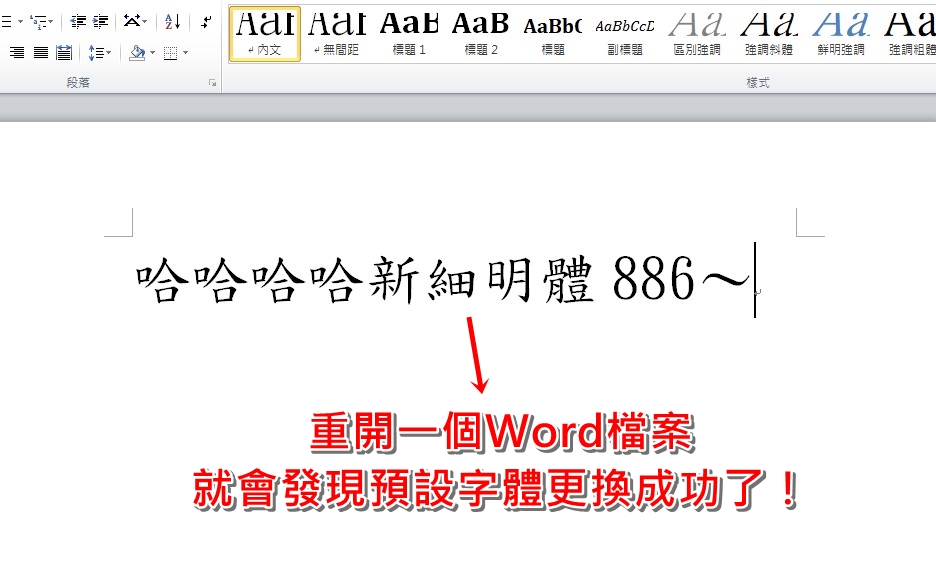Justify paragraph text
Image resolution: width=936 pixels, height=576 pixels.
(41, 53)
